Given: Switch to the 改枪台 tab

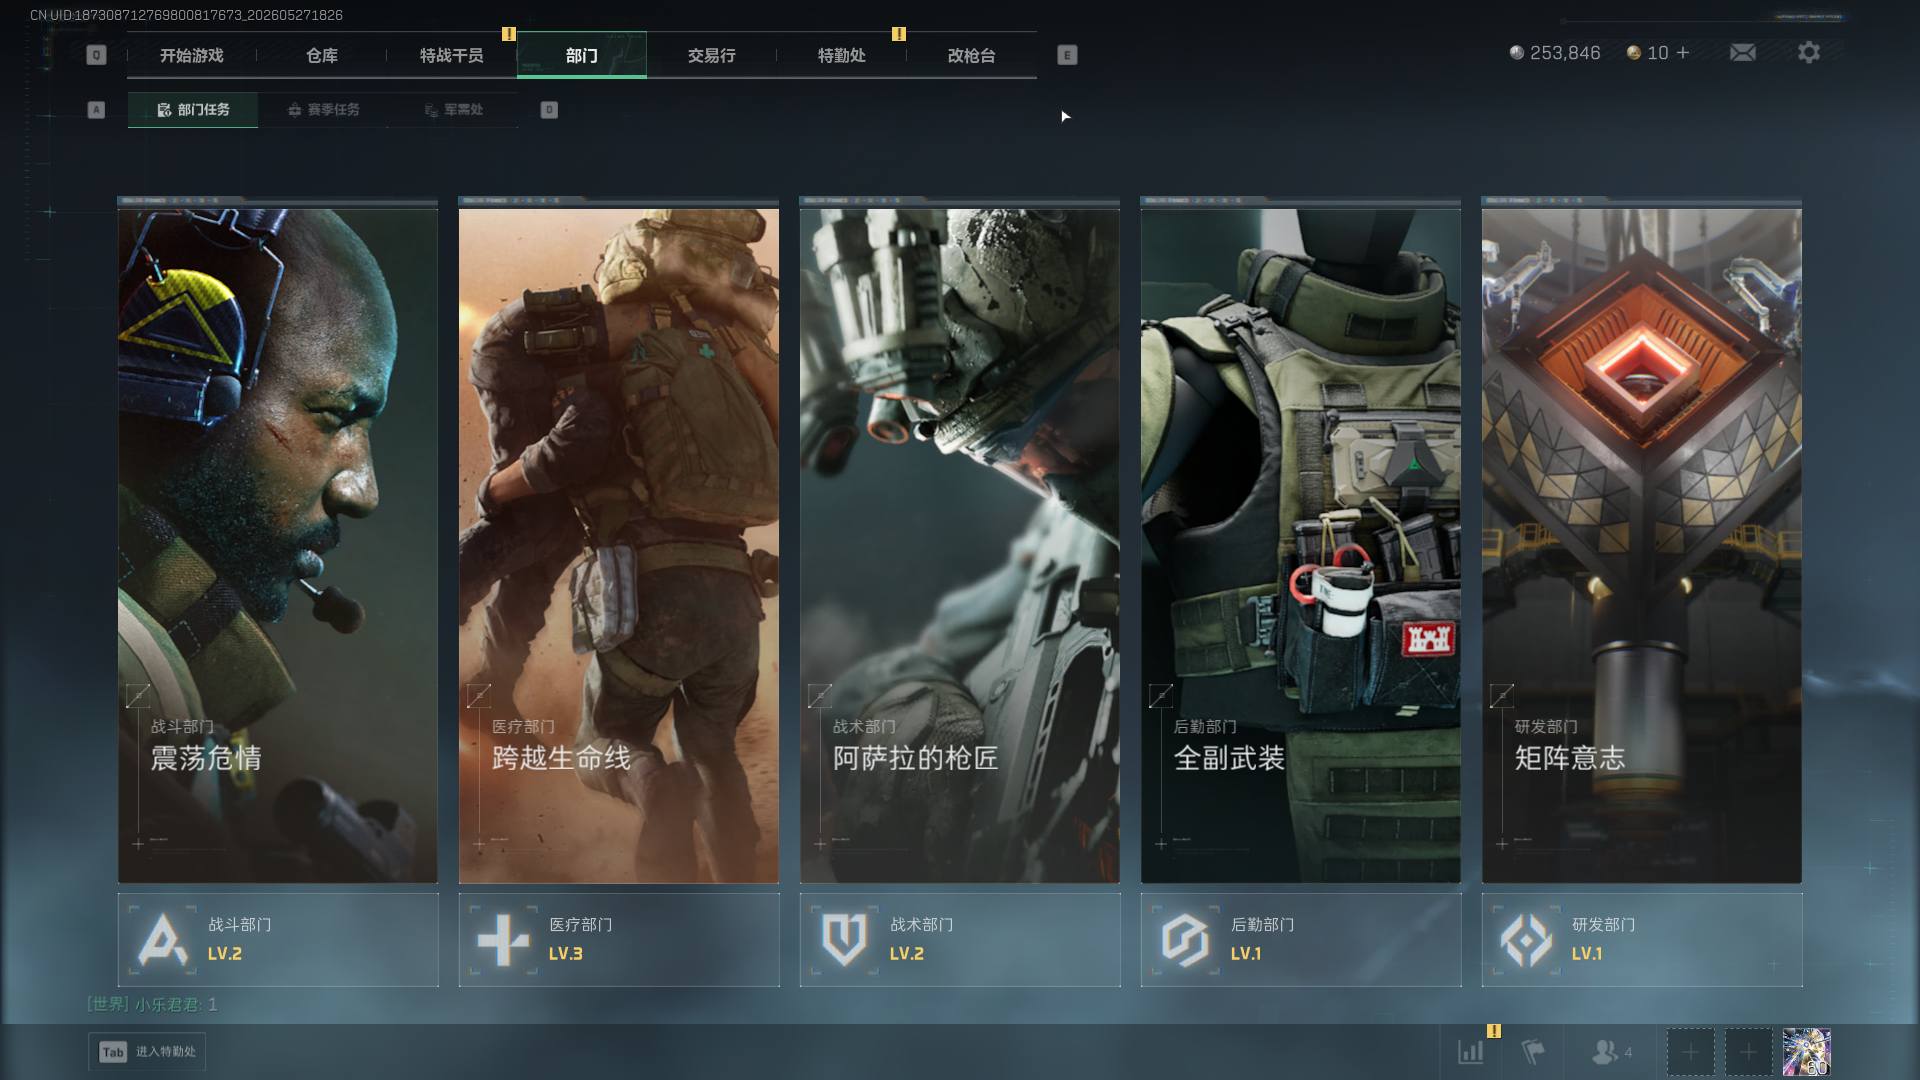Looking at the screenshot, I should point(972,55).
